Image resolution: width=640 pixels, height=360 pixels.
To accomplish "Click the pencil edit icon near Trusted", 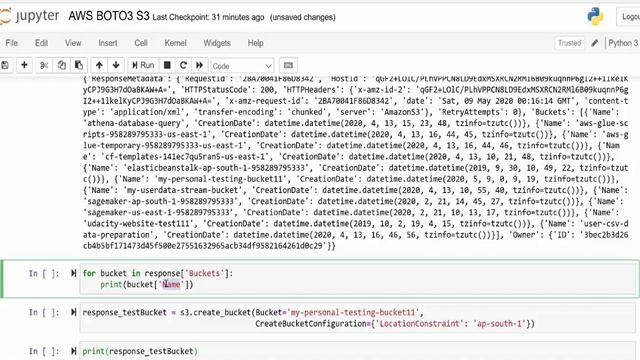I will point(595,43).
